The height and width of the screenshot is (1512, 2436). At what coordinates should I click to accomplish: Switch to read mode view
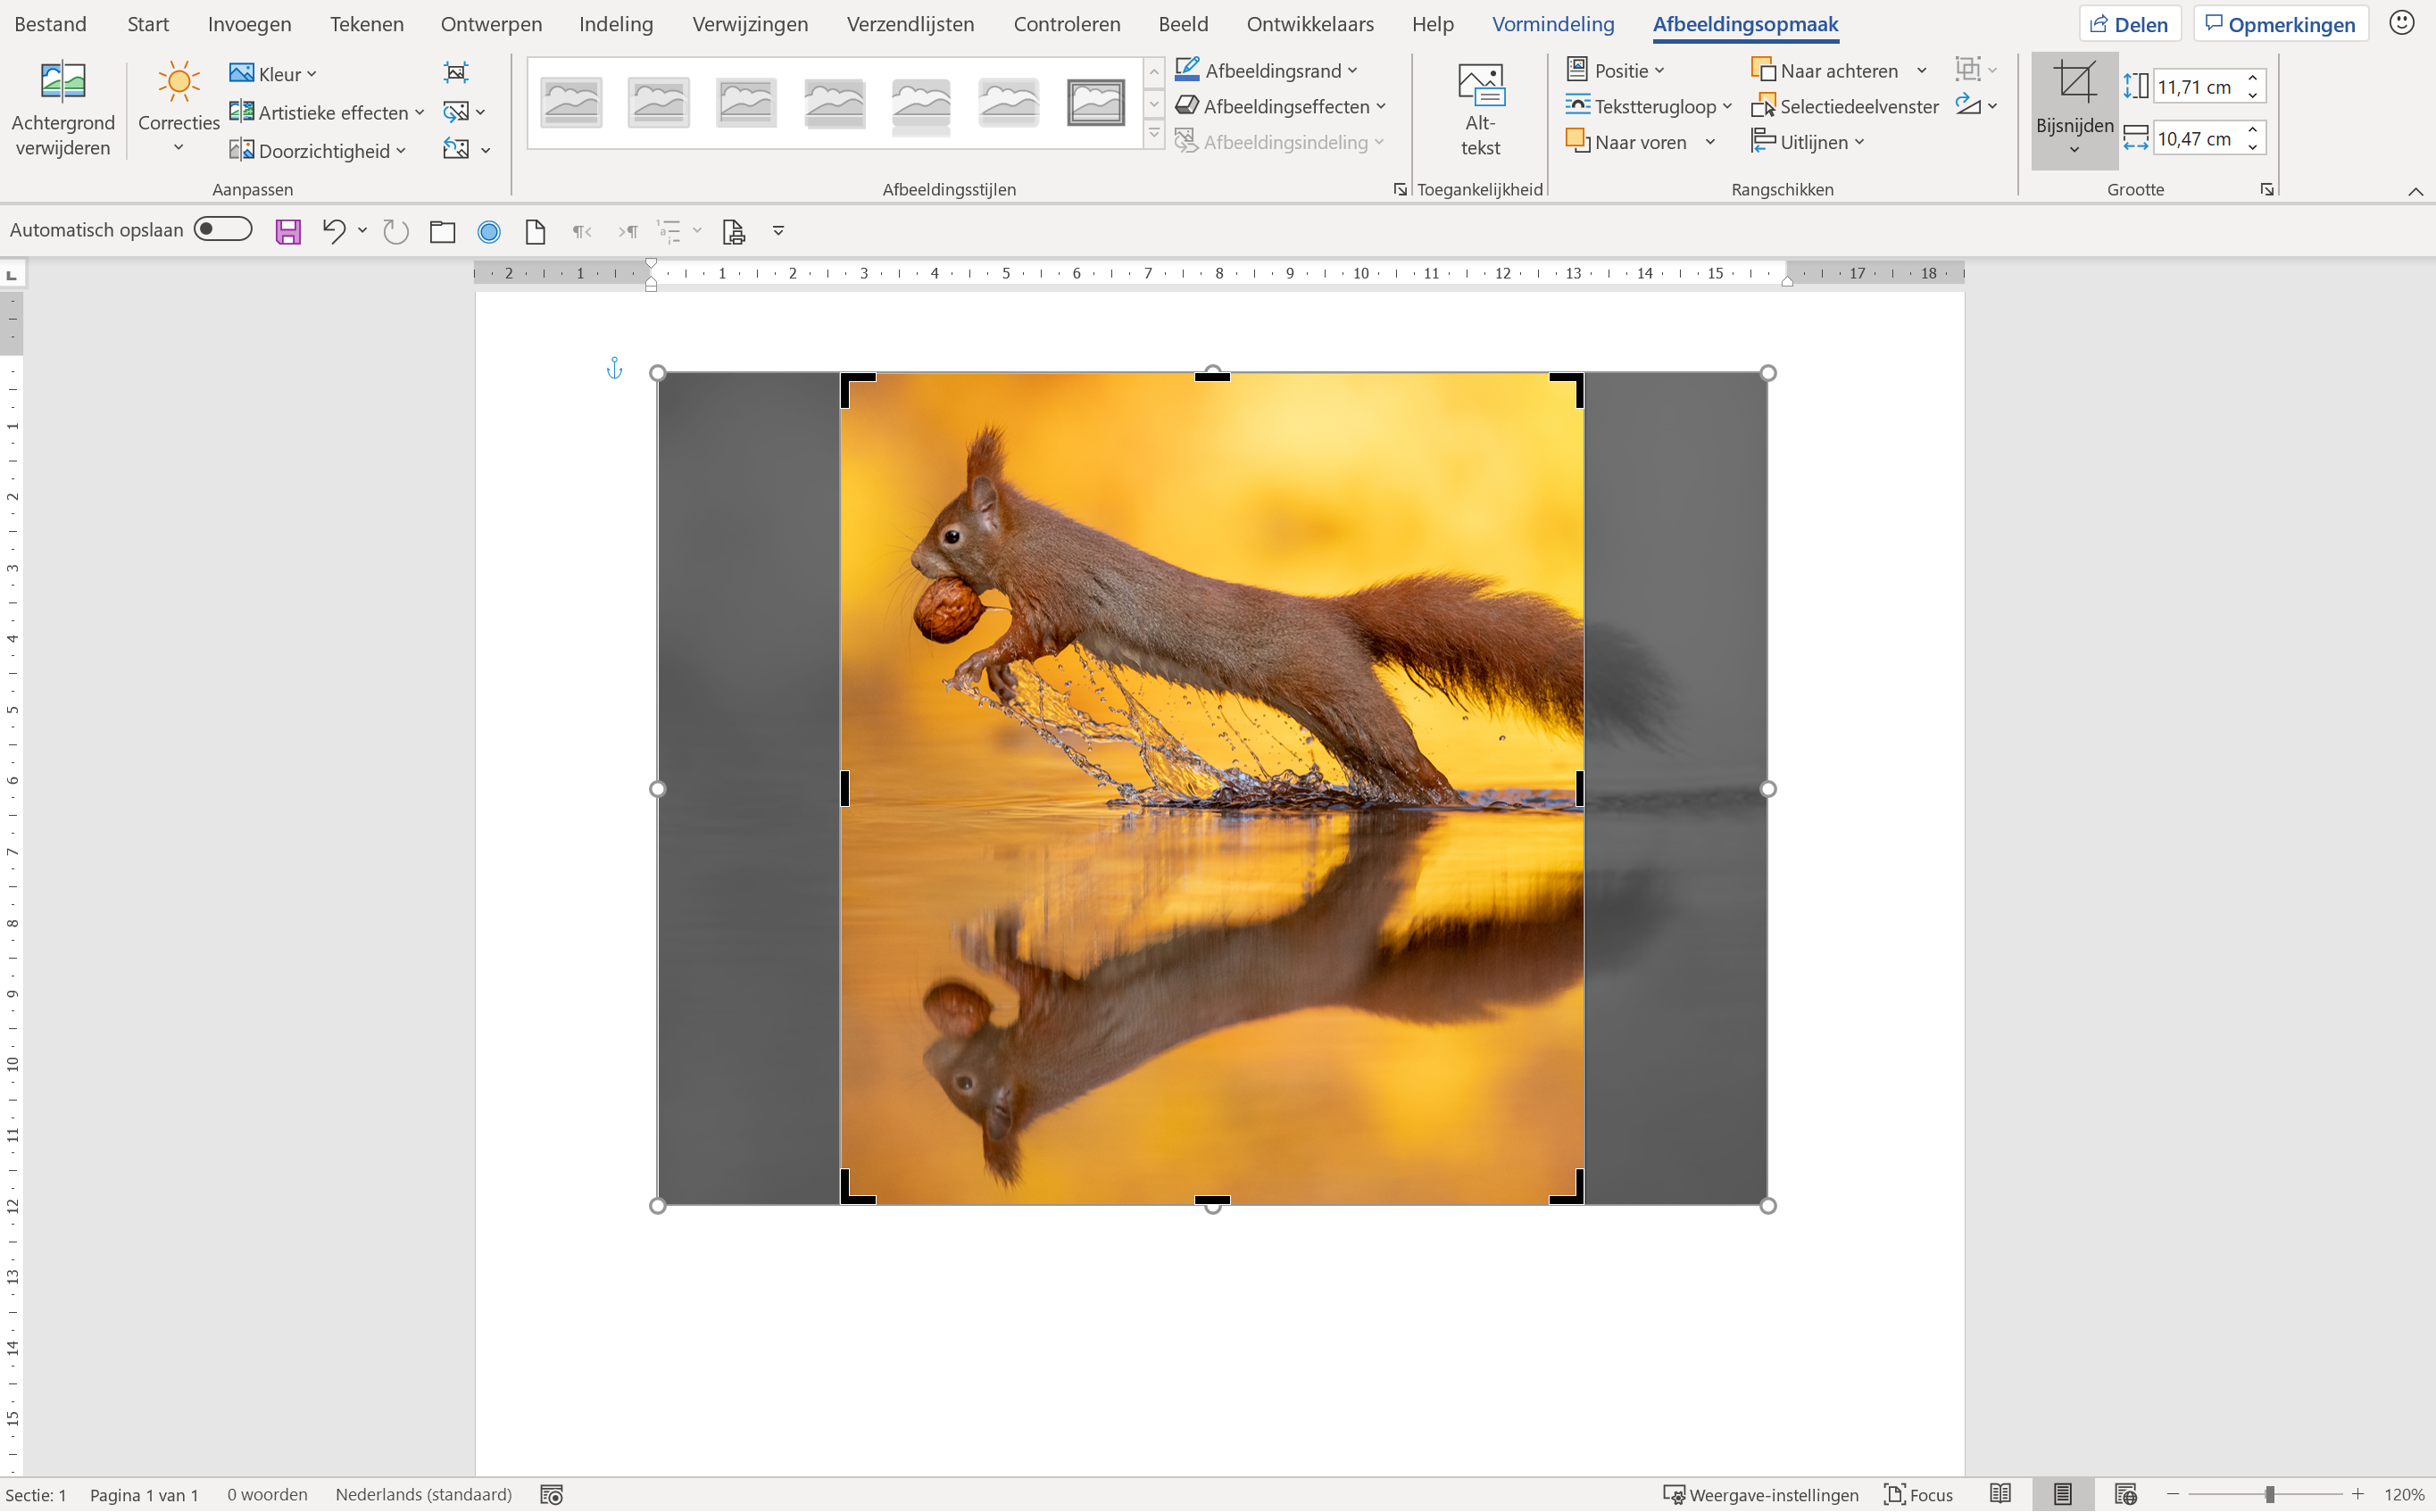[x=2000, y=1494]
